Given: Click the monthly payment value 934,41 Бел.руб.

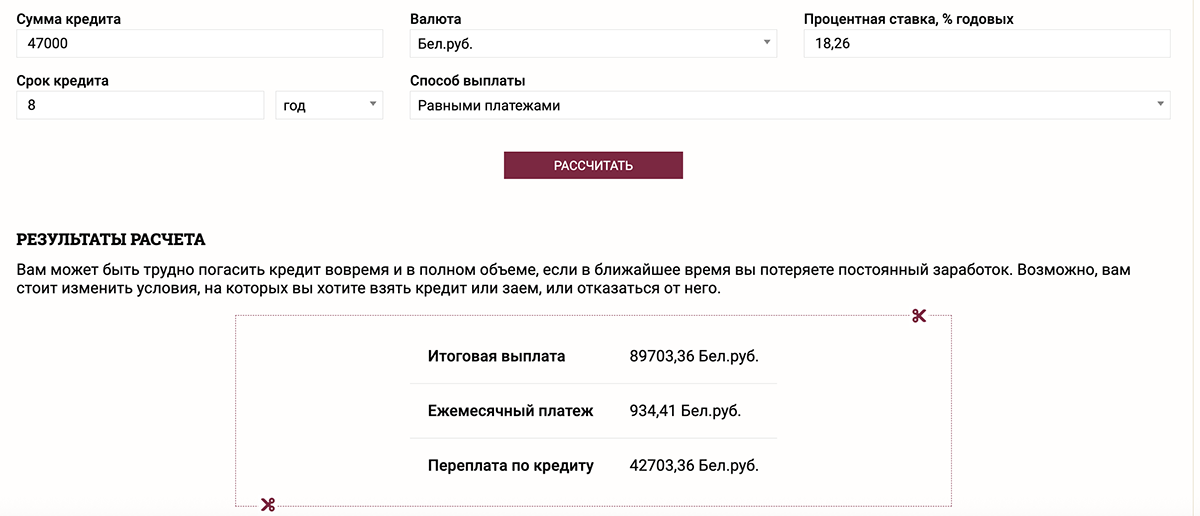Looking at the screenshot, I should click(x=685, y=411).
